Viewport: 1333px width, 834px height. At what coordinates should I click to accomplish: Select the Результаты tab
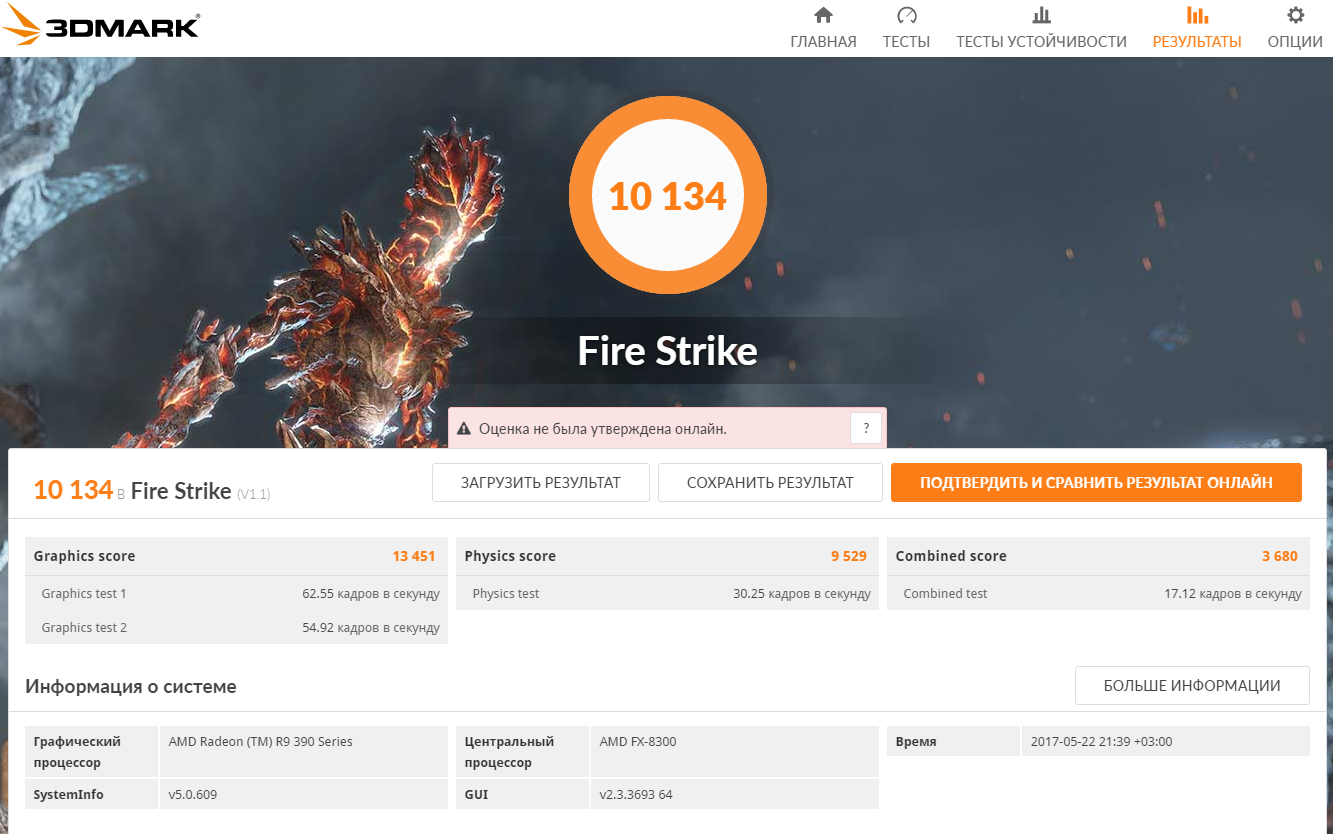tap(1197, 41)
